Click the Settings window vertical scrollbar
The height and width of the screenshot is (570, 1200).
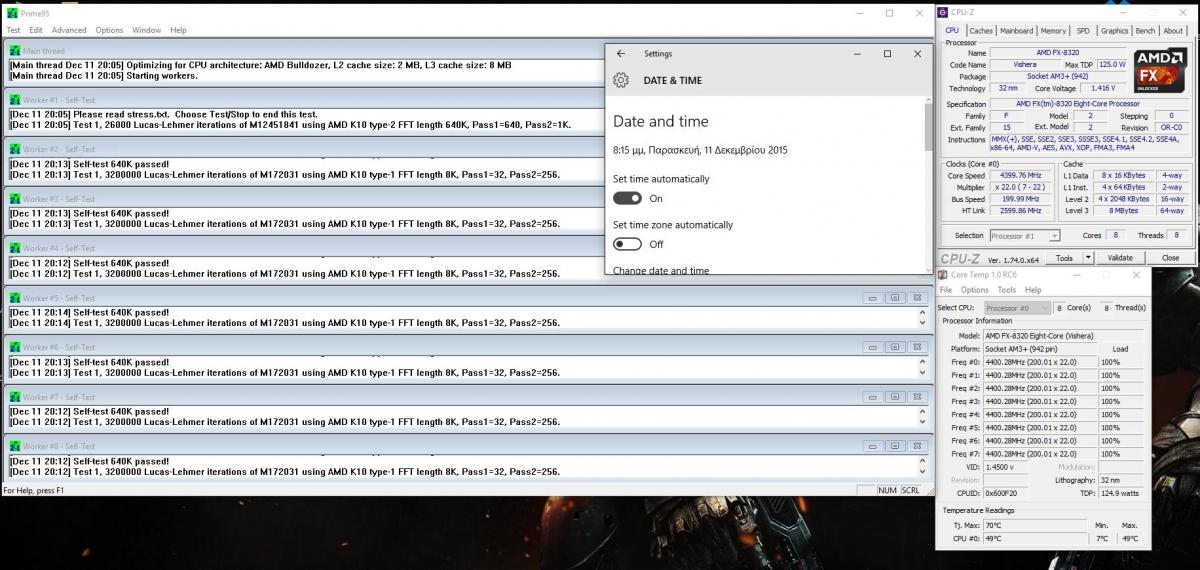point(929,185)
